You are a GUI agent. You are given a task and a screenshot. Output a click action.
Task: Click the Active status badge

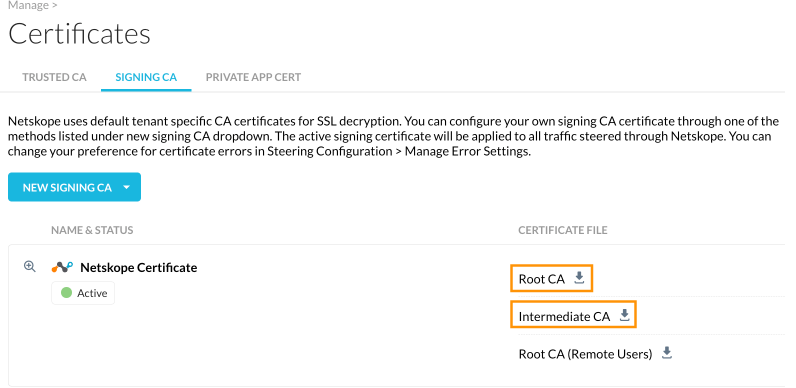[x=83, y=293]
